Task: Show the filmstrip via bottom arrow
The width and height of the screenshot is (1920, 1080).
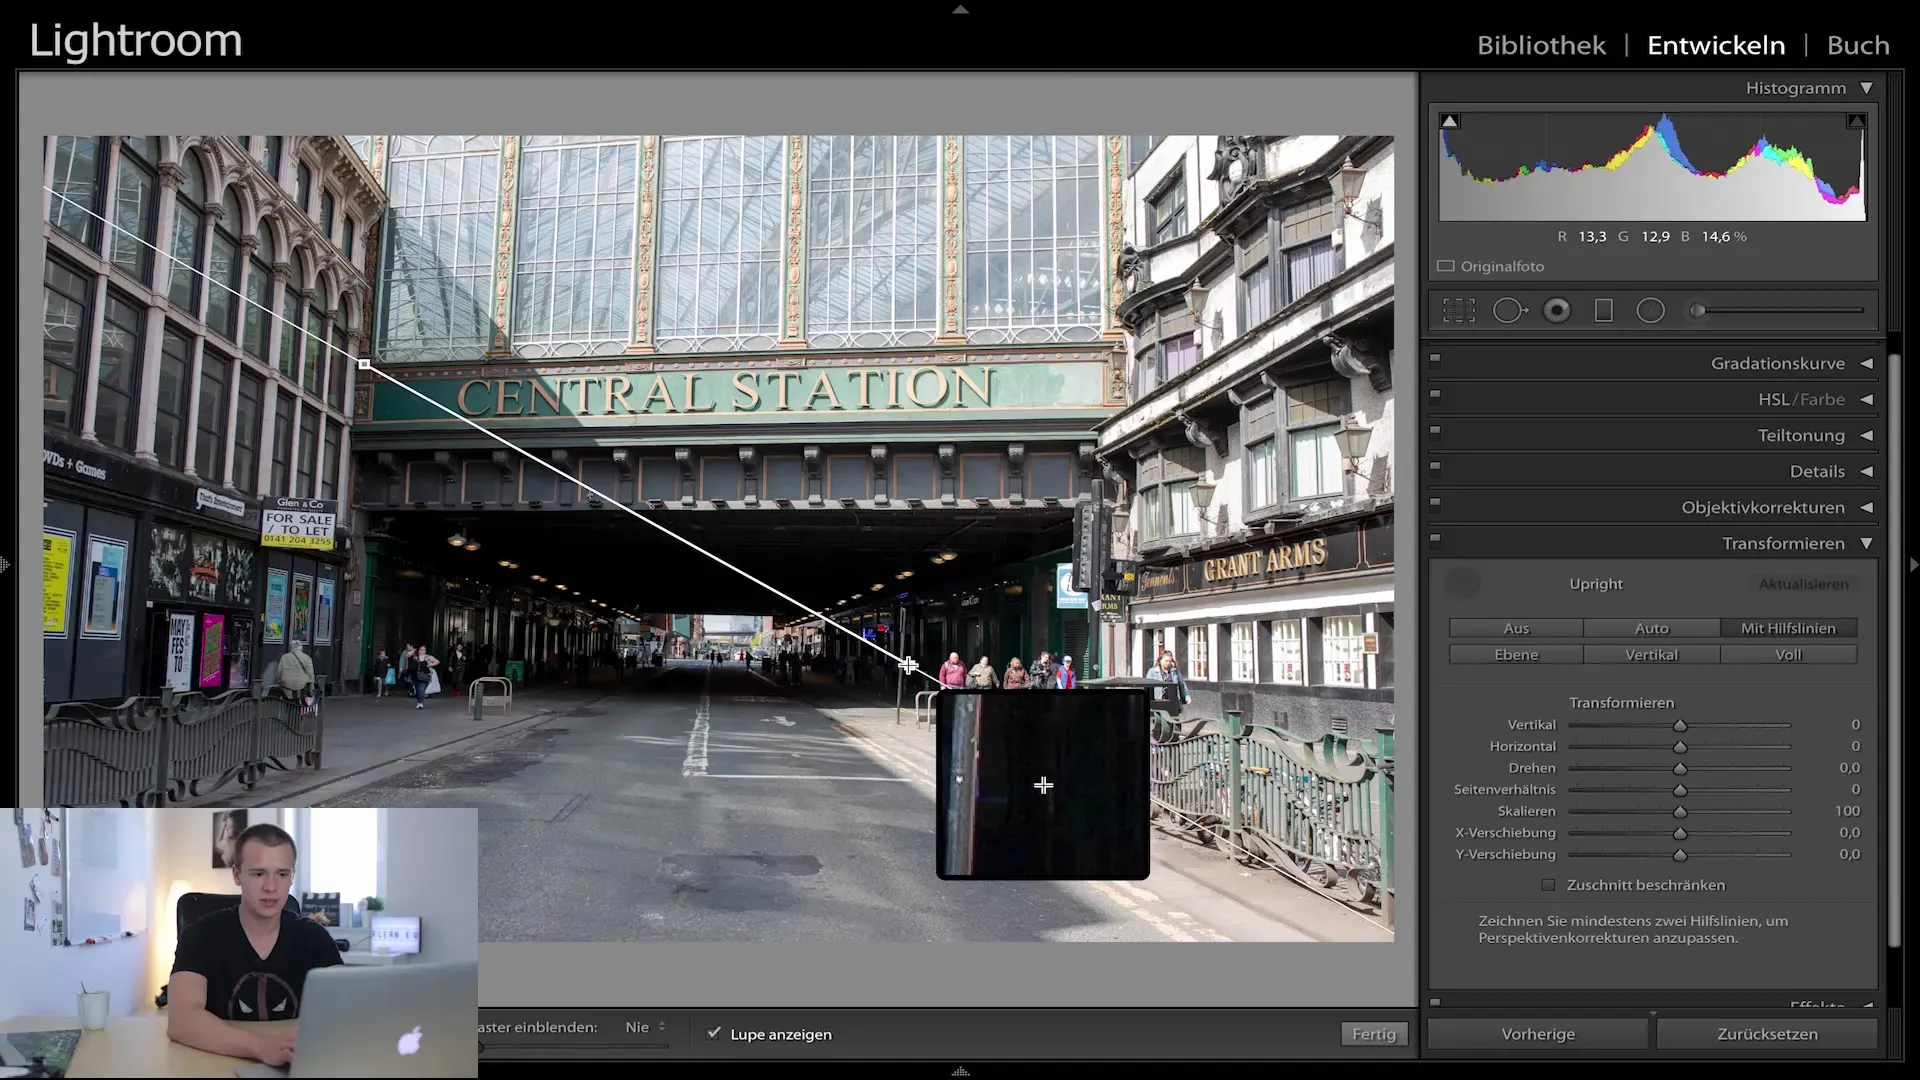Action: [960, 1072]
